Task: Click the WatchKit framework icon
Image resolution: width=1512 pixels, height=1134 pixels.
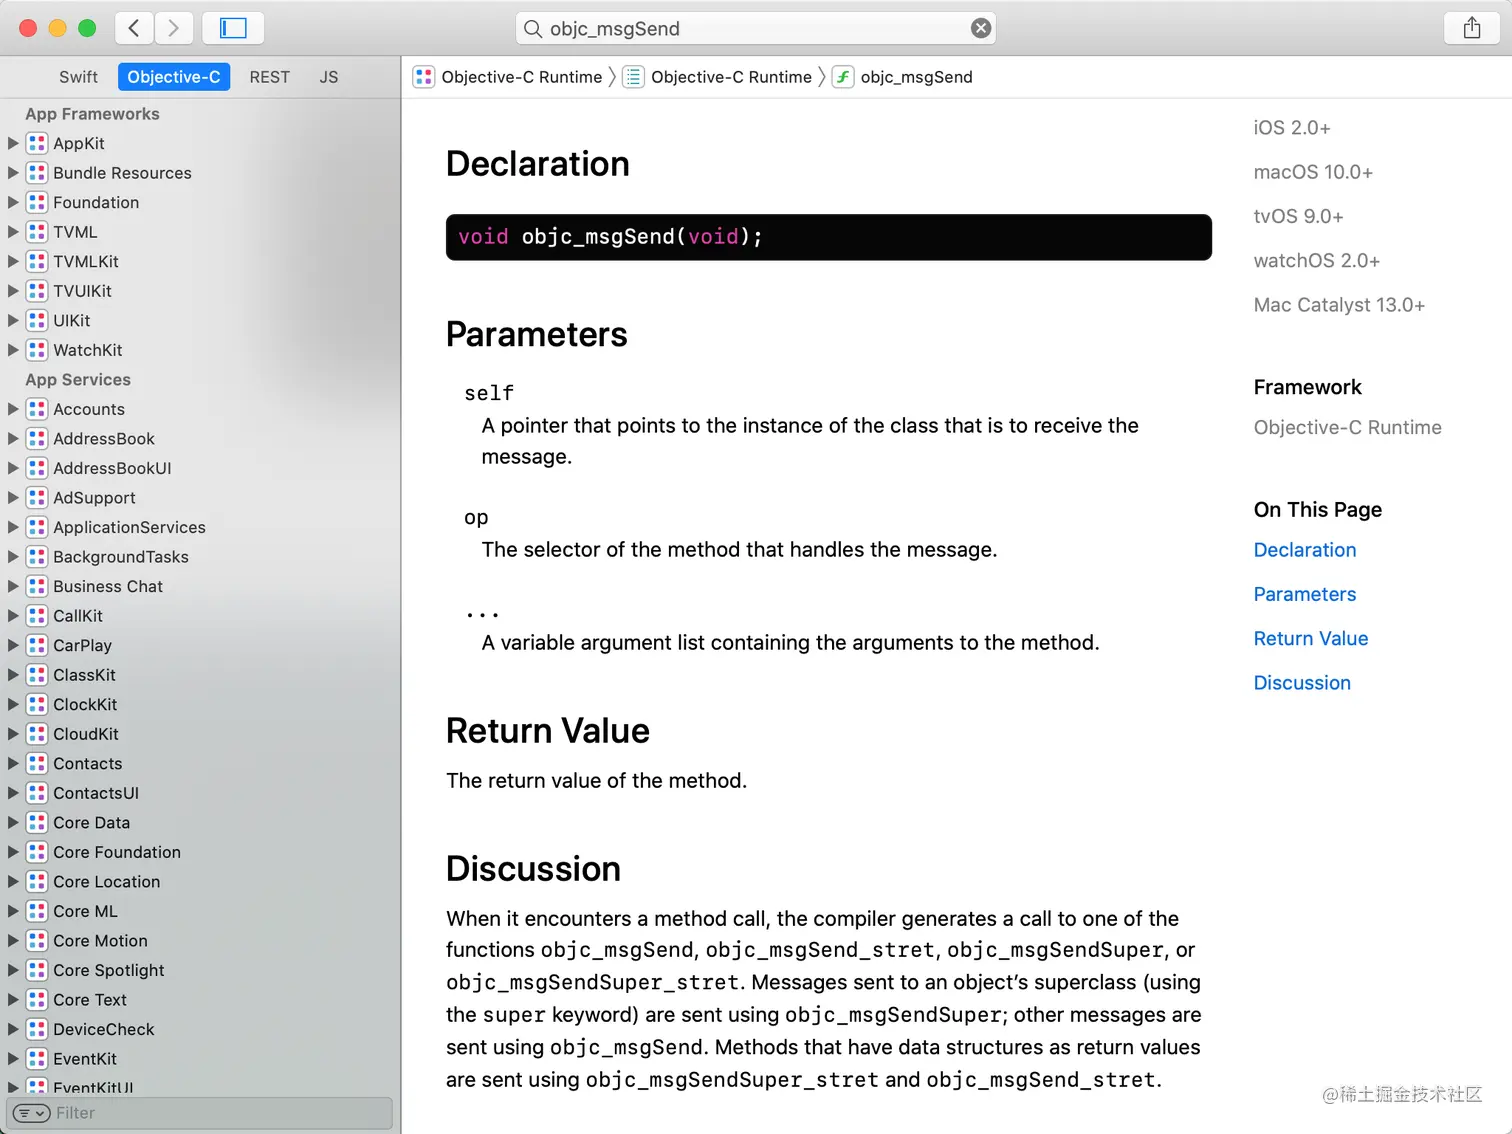Action: point(37,350)
